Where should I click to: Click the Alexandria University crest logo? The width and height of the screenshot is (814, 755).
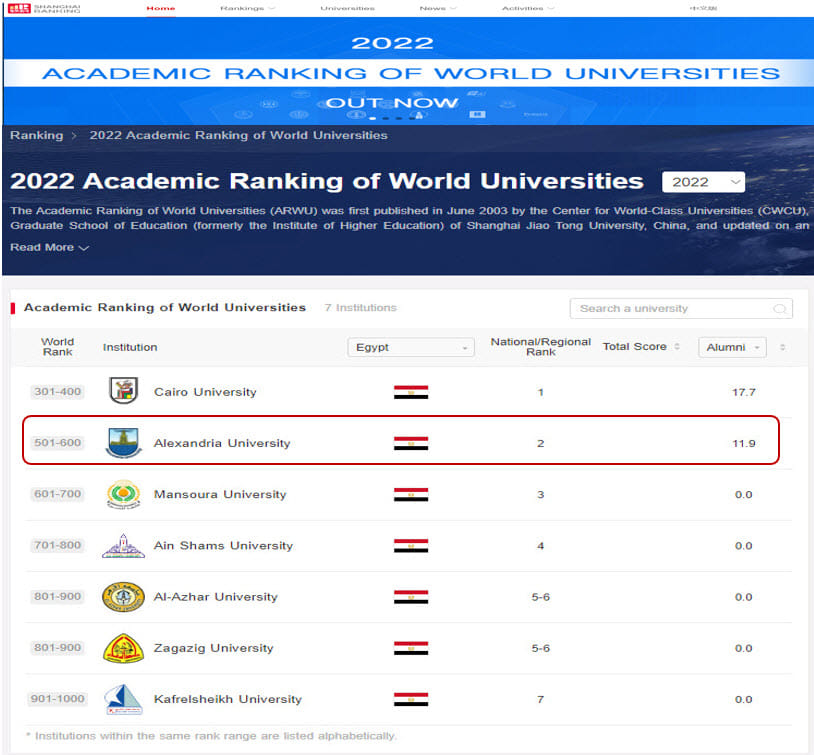pos(123,442)
